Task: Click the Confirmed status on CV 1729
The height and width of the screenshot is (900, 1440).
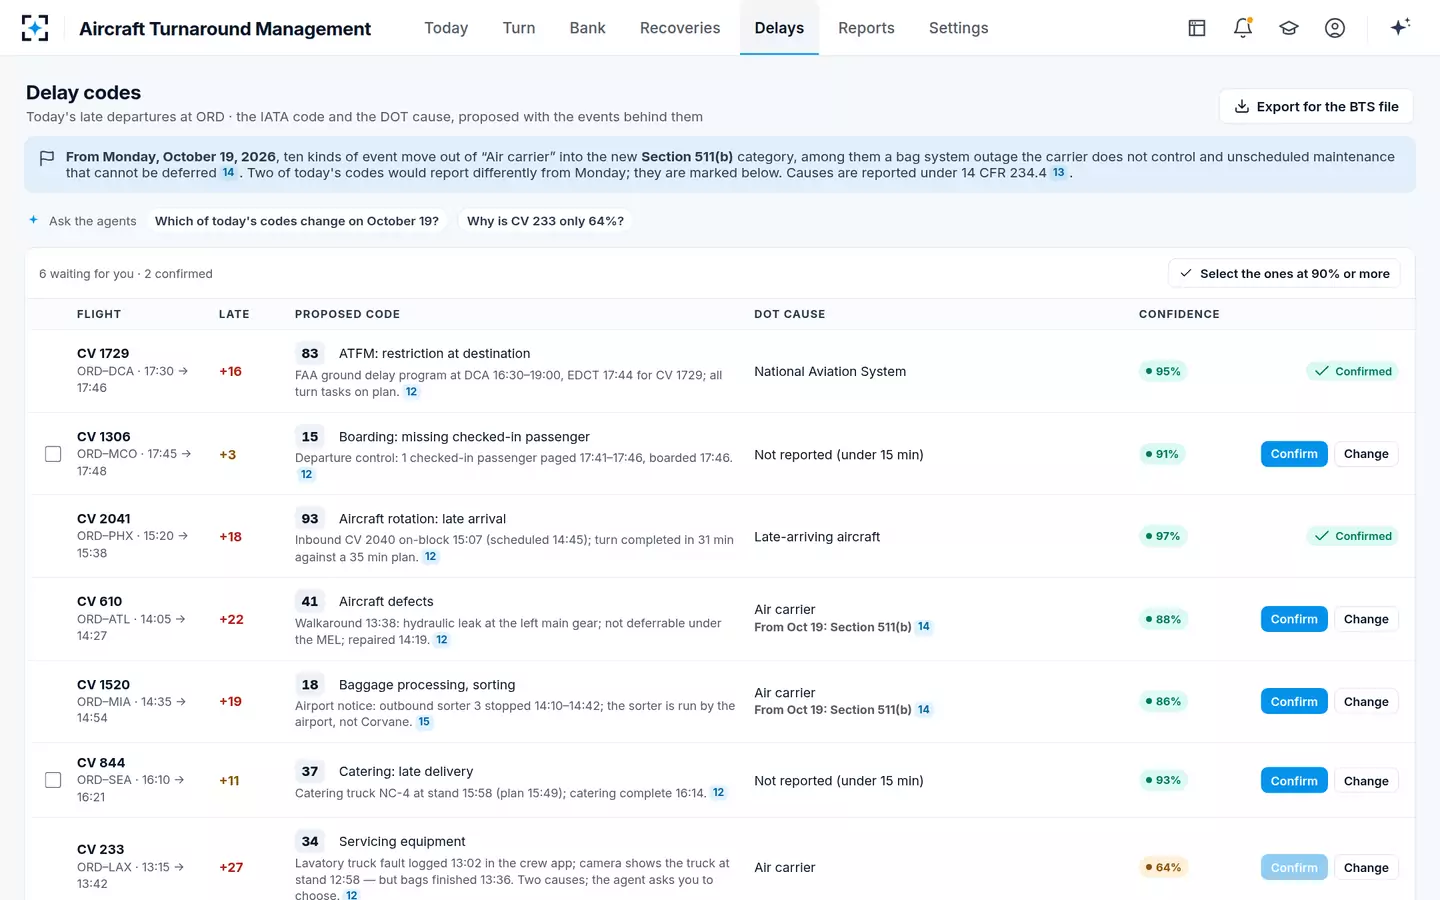Action: [x=1352, y=371]
